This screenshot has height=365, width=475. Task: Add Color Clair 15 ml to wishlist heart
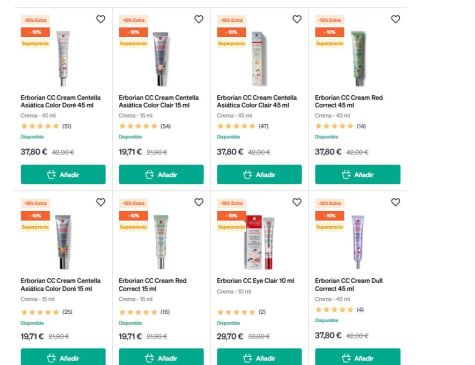coord(199,19)
